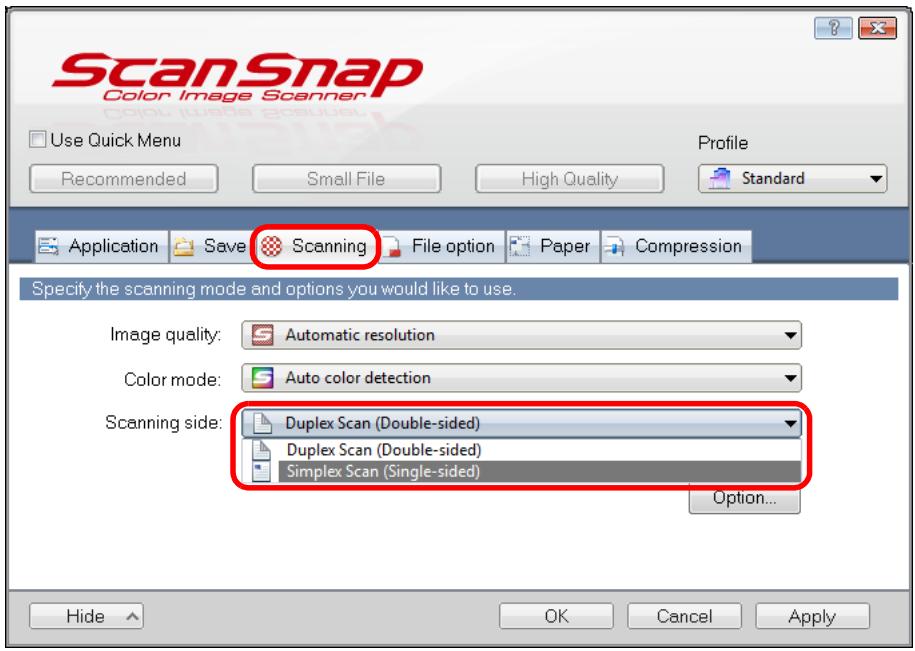Click the Image quality label
Screen dimensions: 915x651
tap(166, 335)
